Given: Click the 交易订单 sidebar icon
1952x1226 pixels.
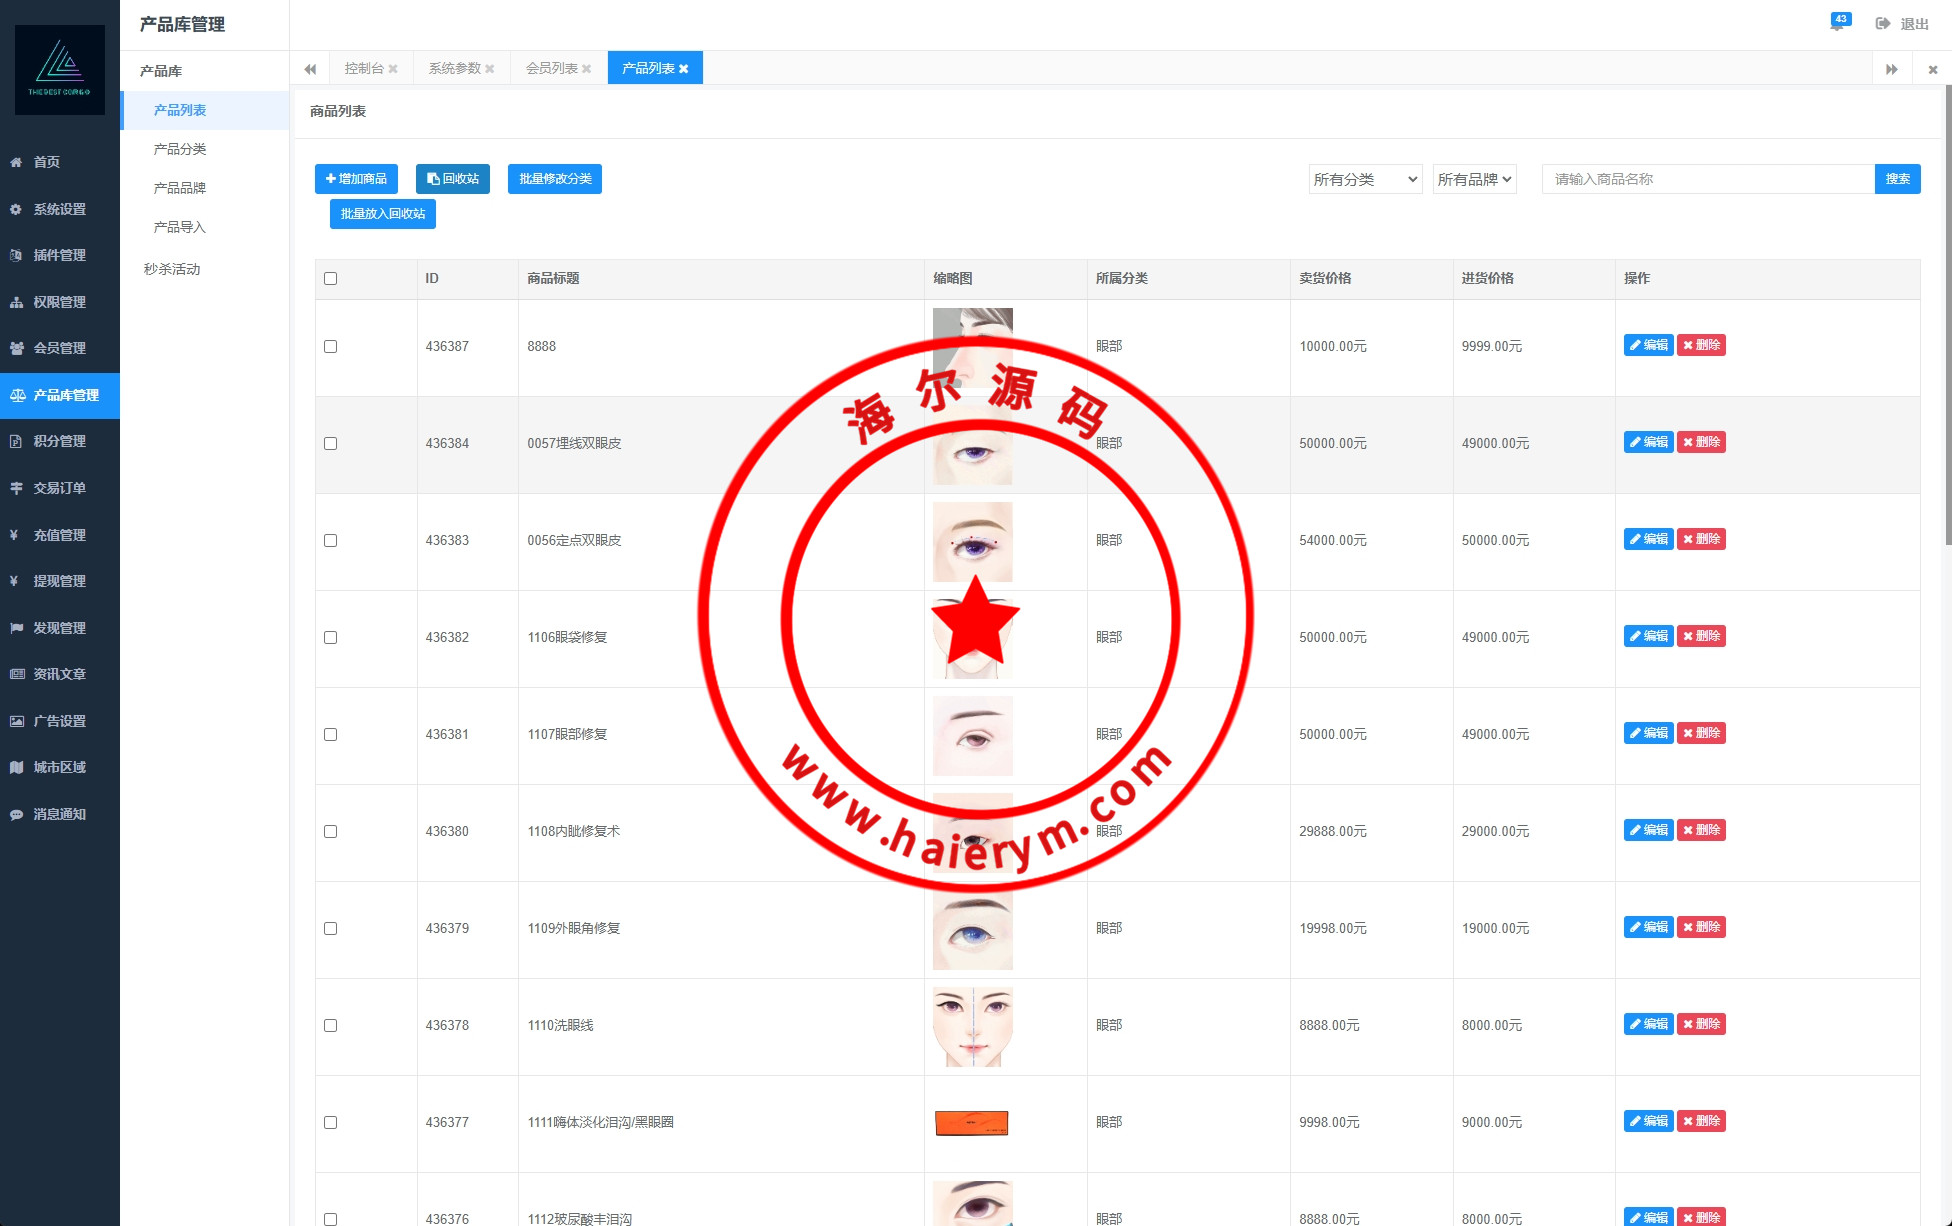Looking at the screenshot, I should tap(16, 488).
